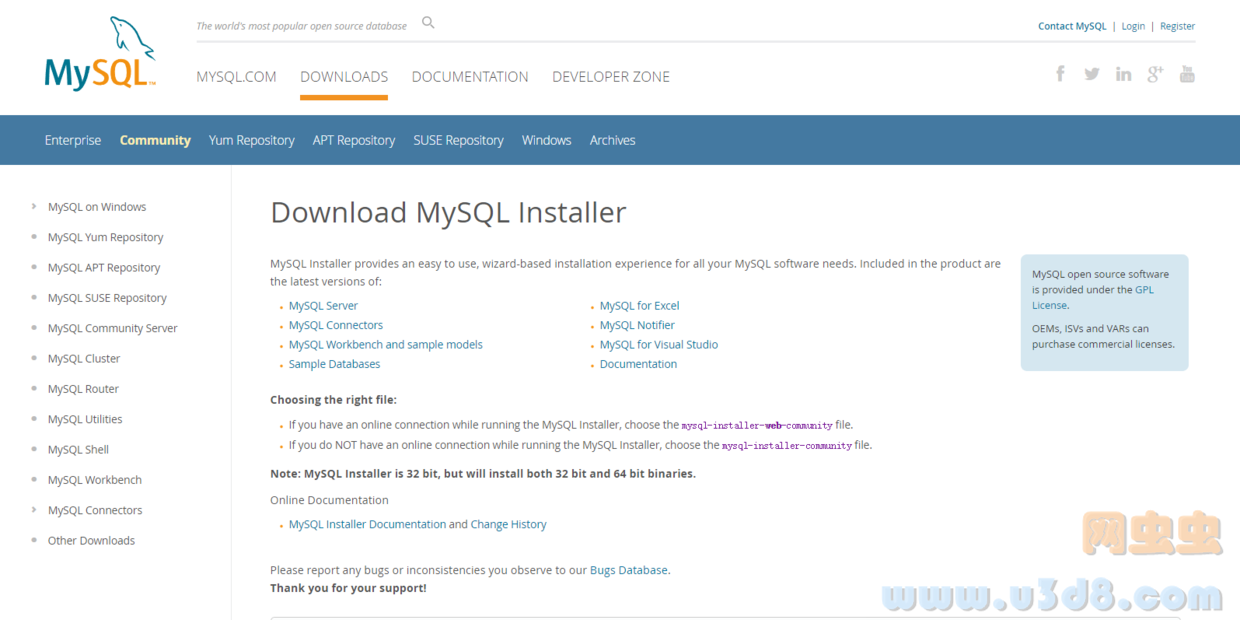Open Yum Repository in the blue bar
This screenshot has height=620, width=1240.
pos(252,140)
